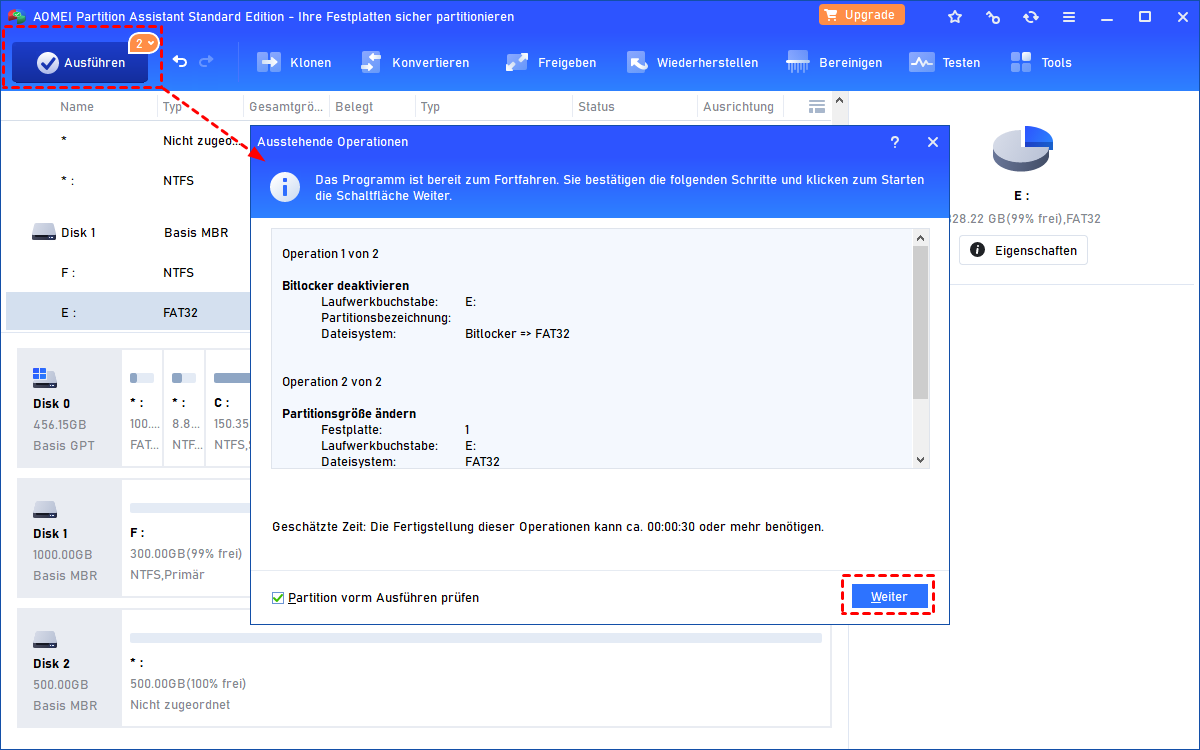The image size is (1200, 750).
Task: Click the column settings icon in table header
Action: click(x=816, y=106)
